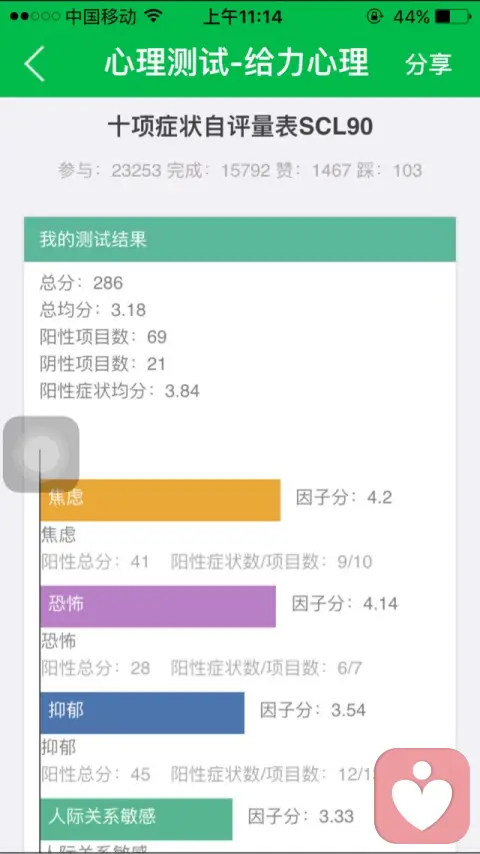Select the orange 焦虑 bar
The height and width of the screenshot is (854, 480).
[160, 500]
